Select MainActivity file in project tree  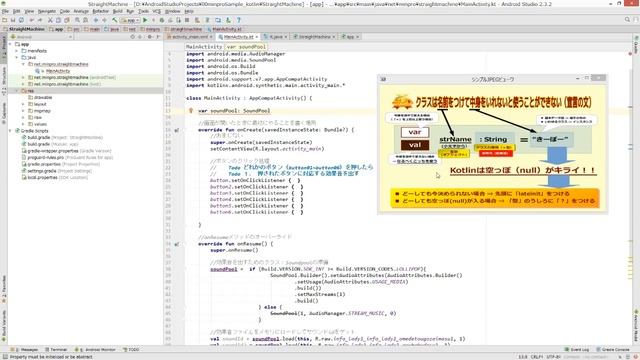tap(58, 71)
